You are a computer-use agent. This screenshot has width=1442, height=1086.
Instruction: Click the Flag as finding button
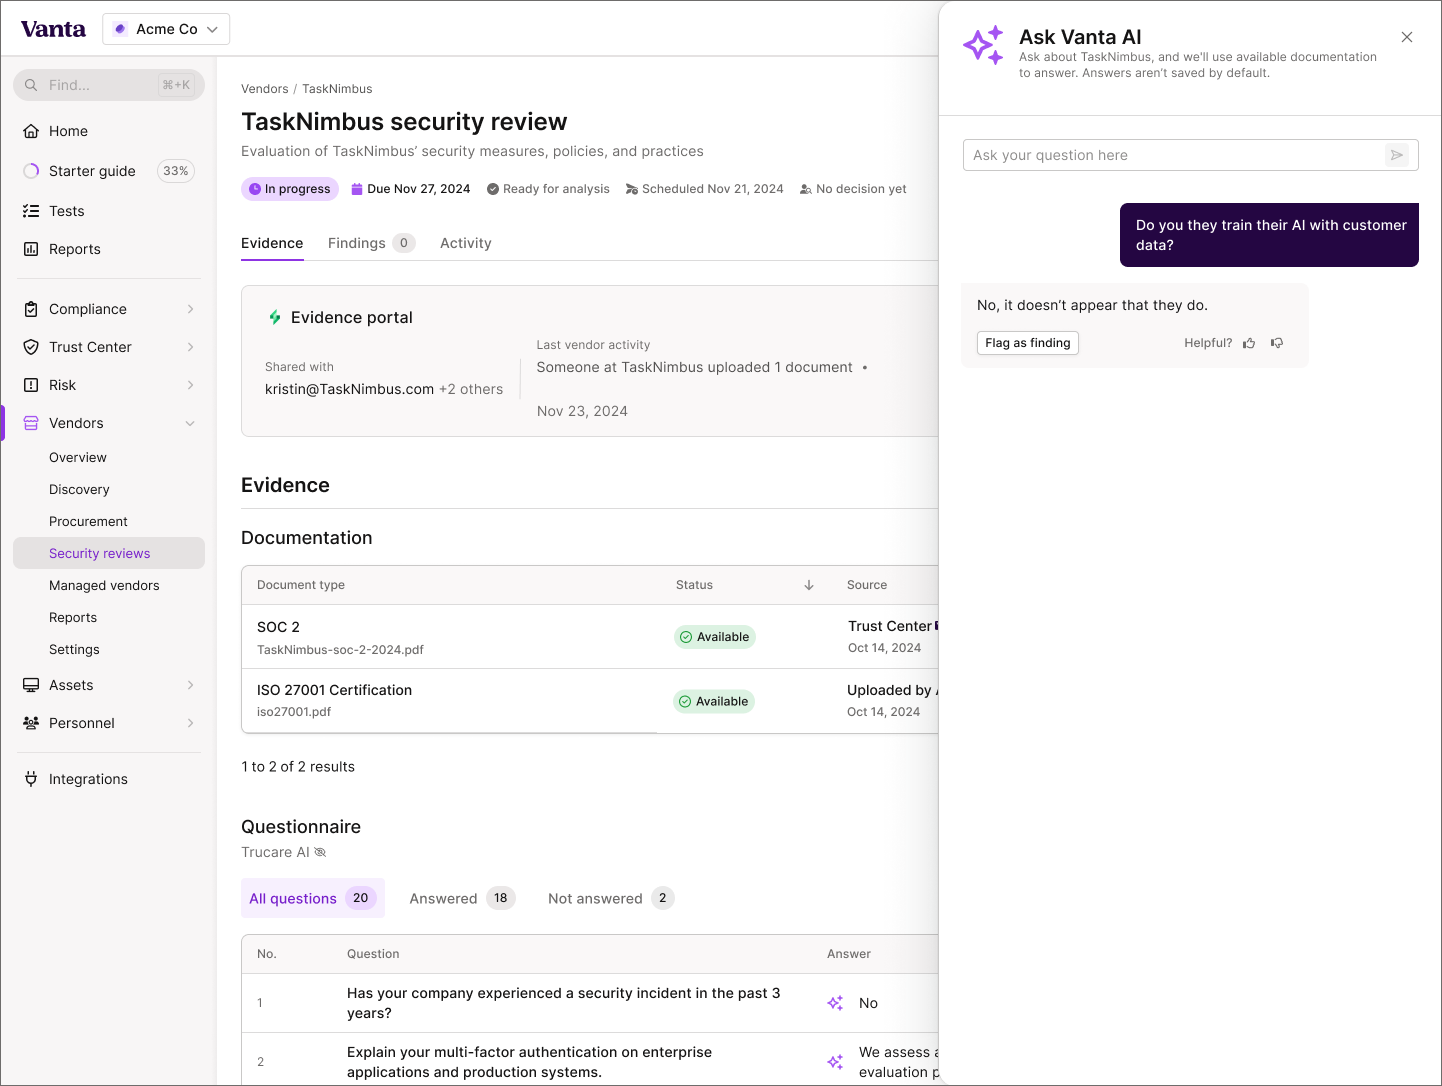coord(1028,343)
